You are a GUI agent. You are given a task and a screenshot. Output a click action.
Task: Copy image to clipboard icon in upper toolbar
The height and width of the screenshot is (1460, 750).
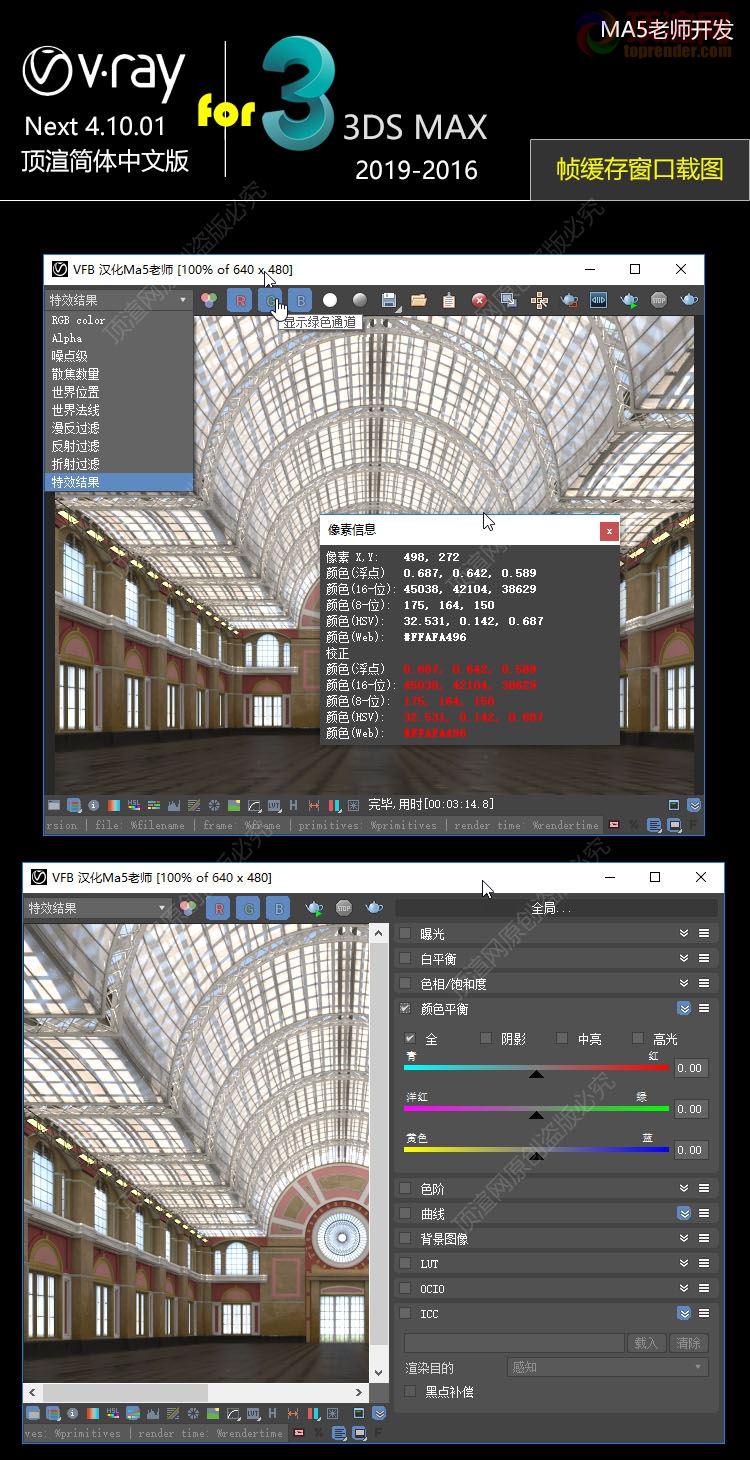449,300
